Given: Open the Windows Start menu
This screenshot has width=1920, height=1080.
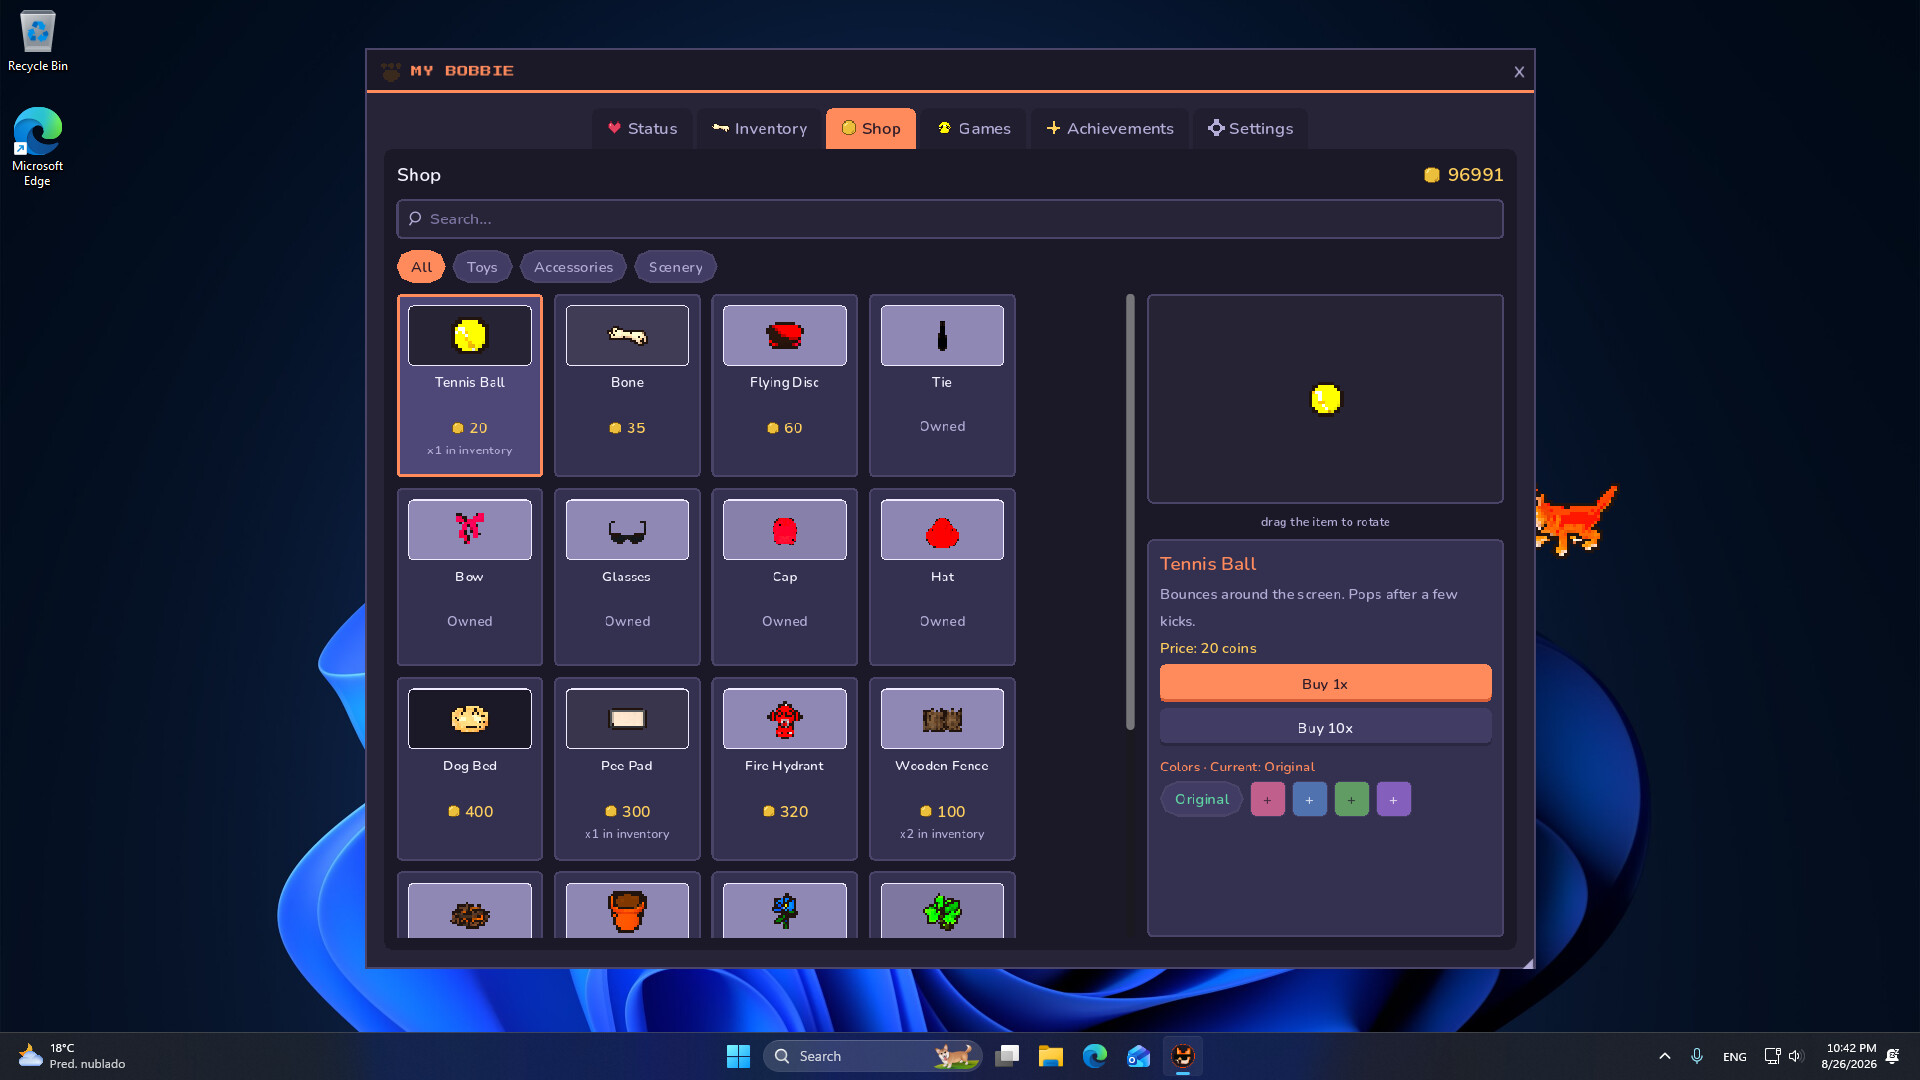Looking at the screenshot, I should click(x=738, y=1056).
